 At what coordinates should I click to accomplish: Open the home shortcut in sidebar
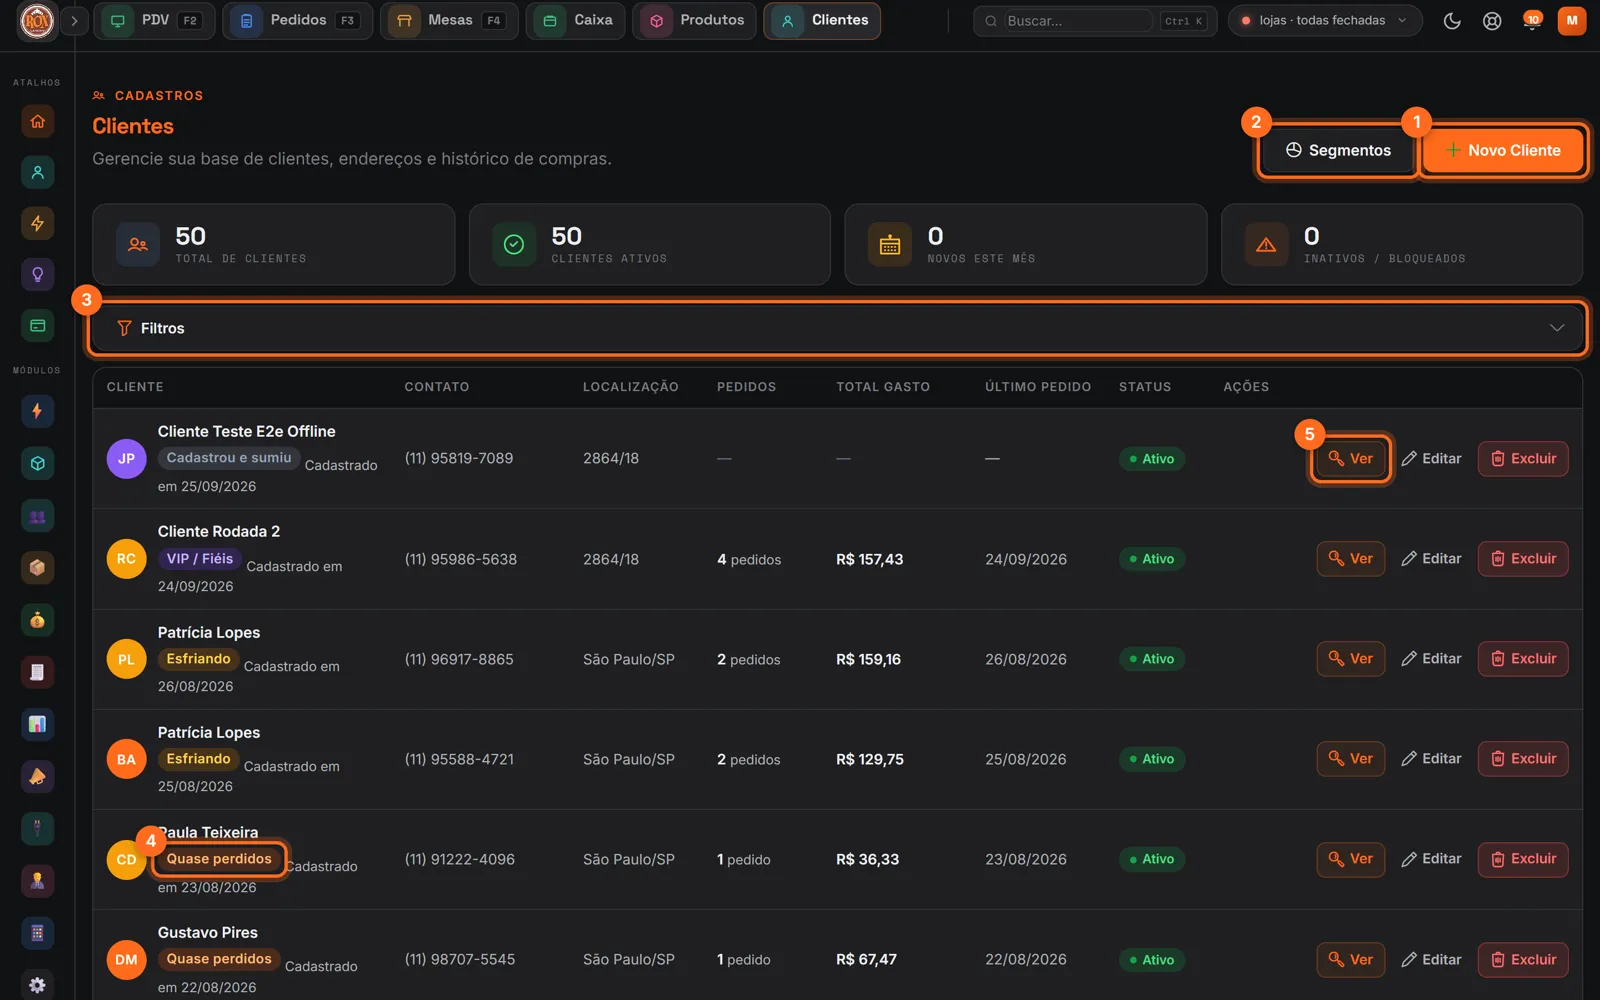click(x=37, y=121)
